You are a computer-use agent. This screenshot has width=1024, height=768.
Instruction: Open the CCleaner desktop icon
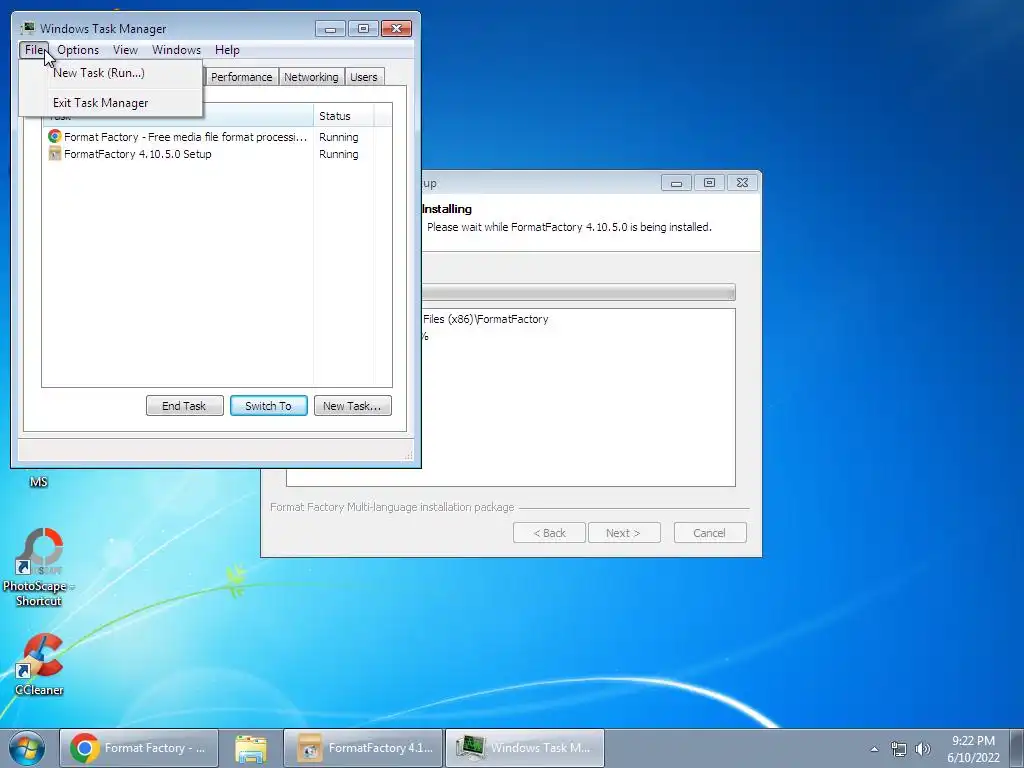click(x=39, y=664)
